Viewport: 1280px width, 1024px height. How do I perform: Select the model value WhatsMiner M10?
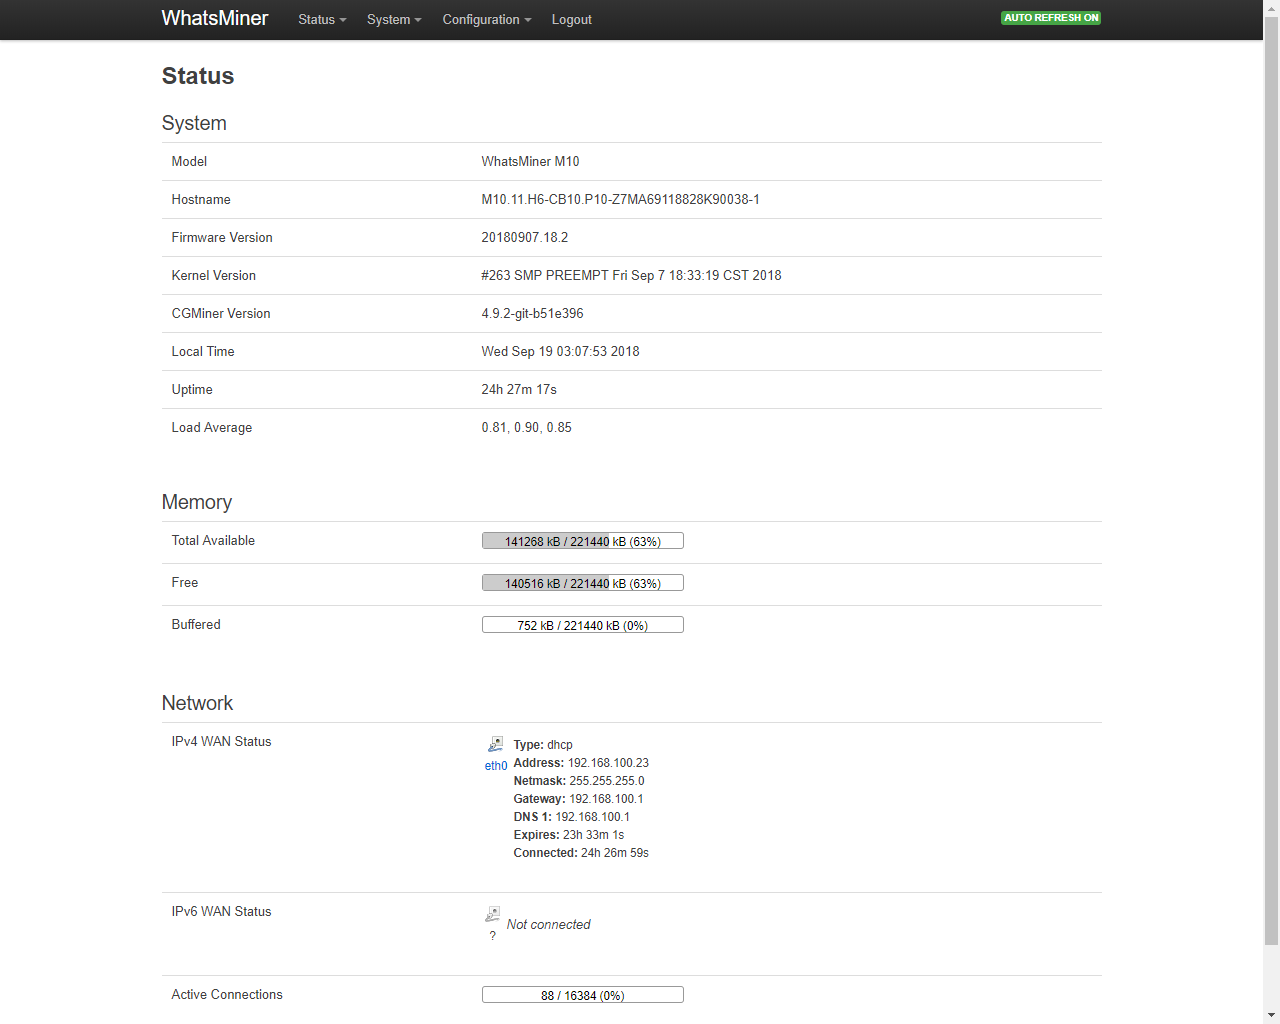tap(530, 162)
